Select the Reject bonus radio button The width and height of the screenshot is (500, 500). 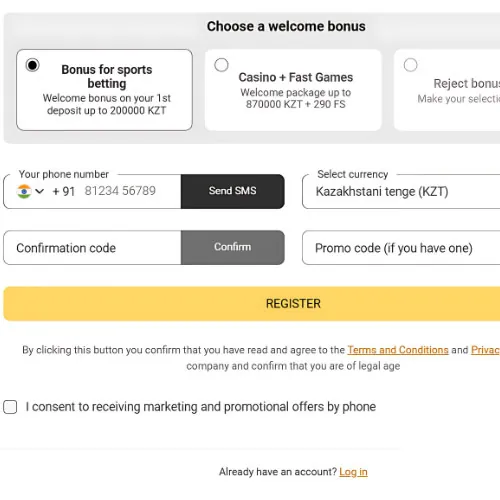click(x=410, y=65)
